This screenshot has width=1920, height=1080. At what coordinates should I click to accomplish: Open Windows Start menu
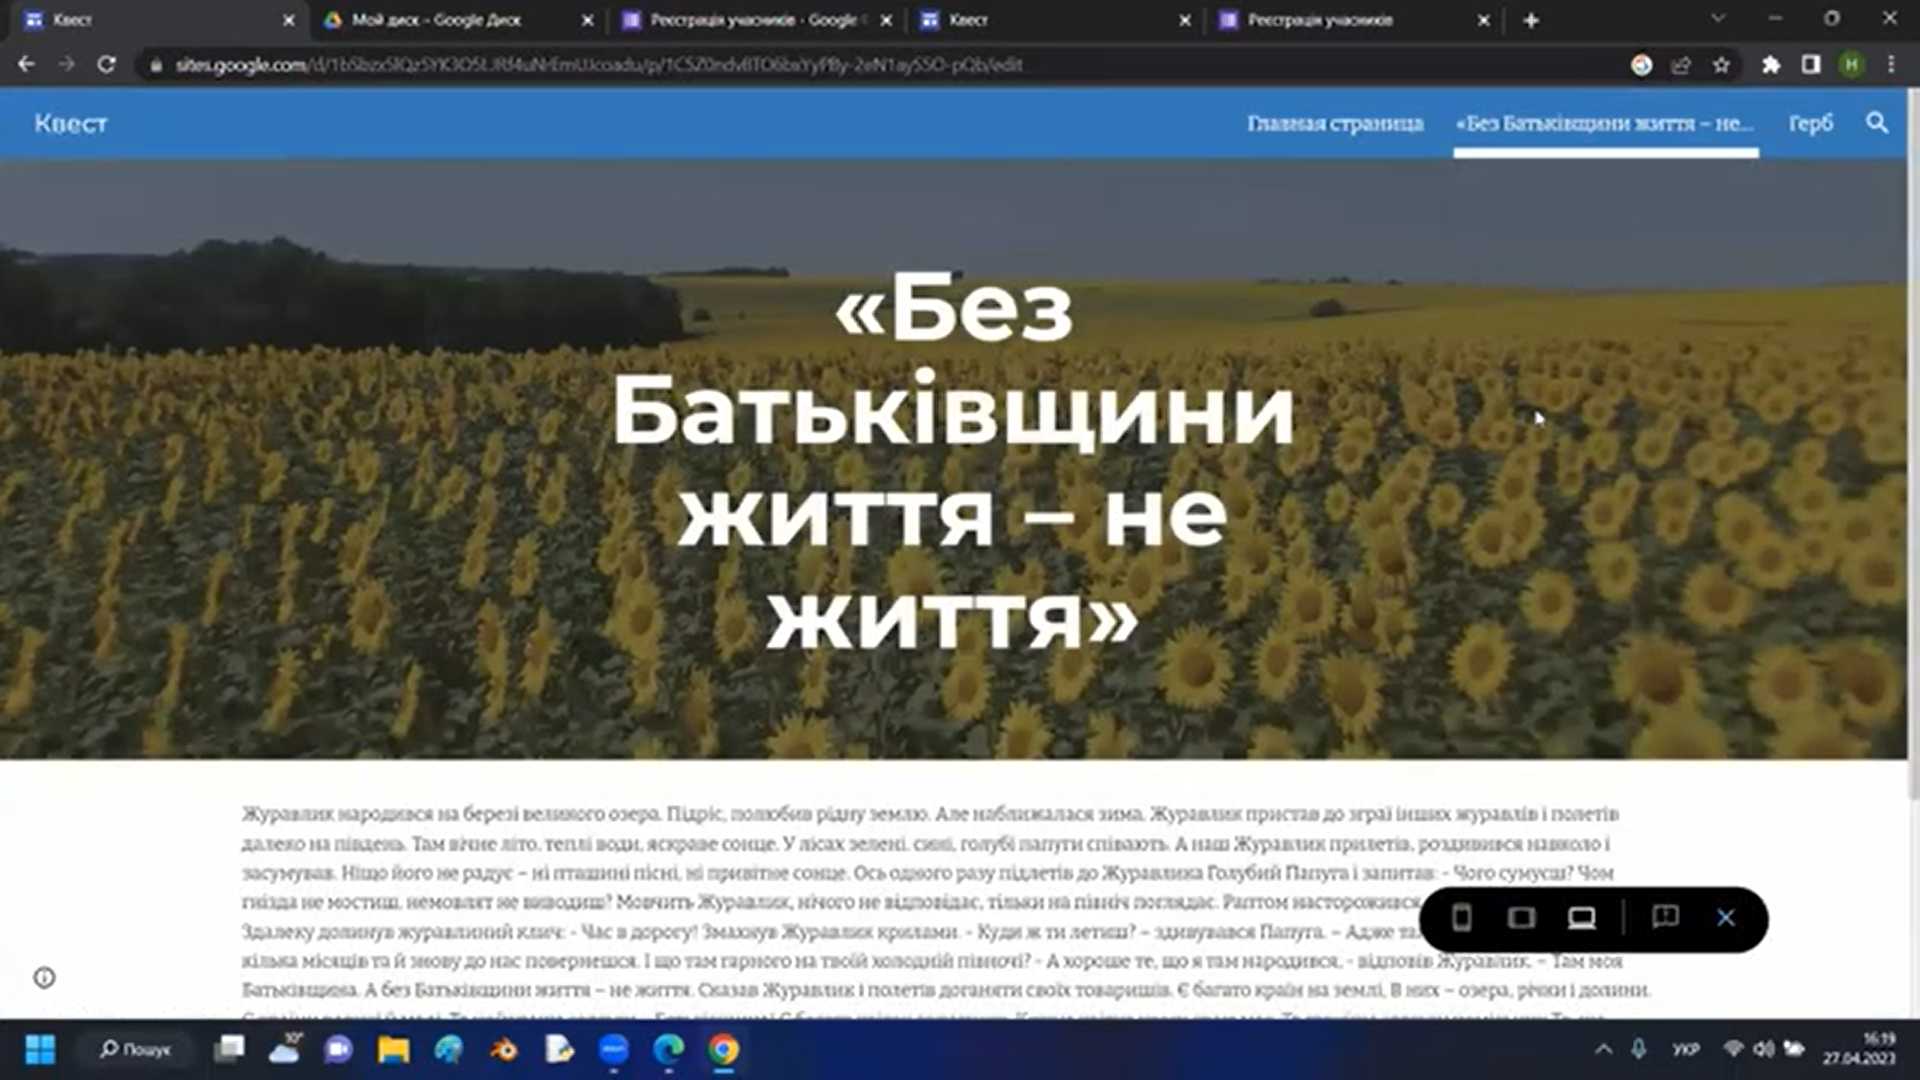(x=40, y=1049)
